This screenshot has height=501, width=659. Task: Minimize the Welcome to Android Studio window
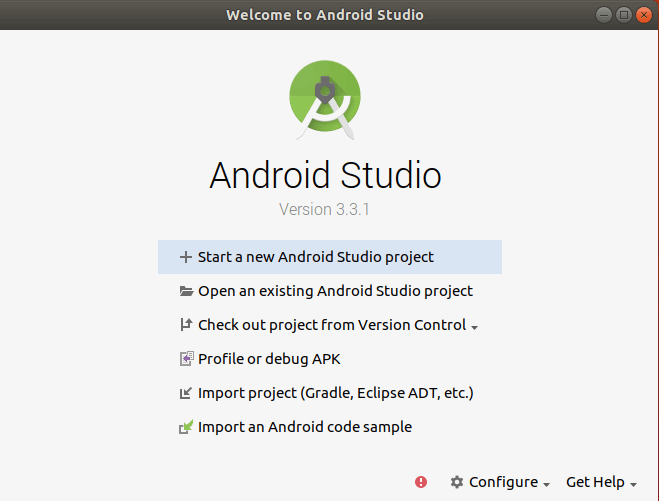click(604, 15)
